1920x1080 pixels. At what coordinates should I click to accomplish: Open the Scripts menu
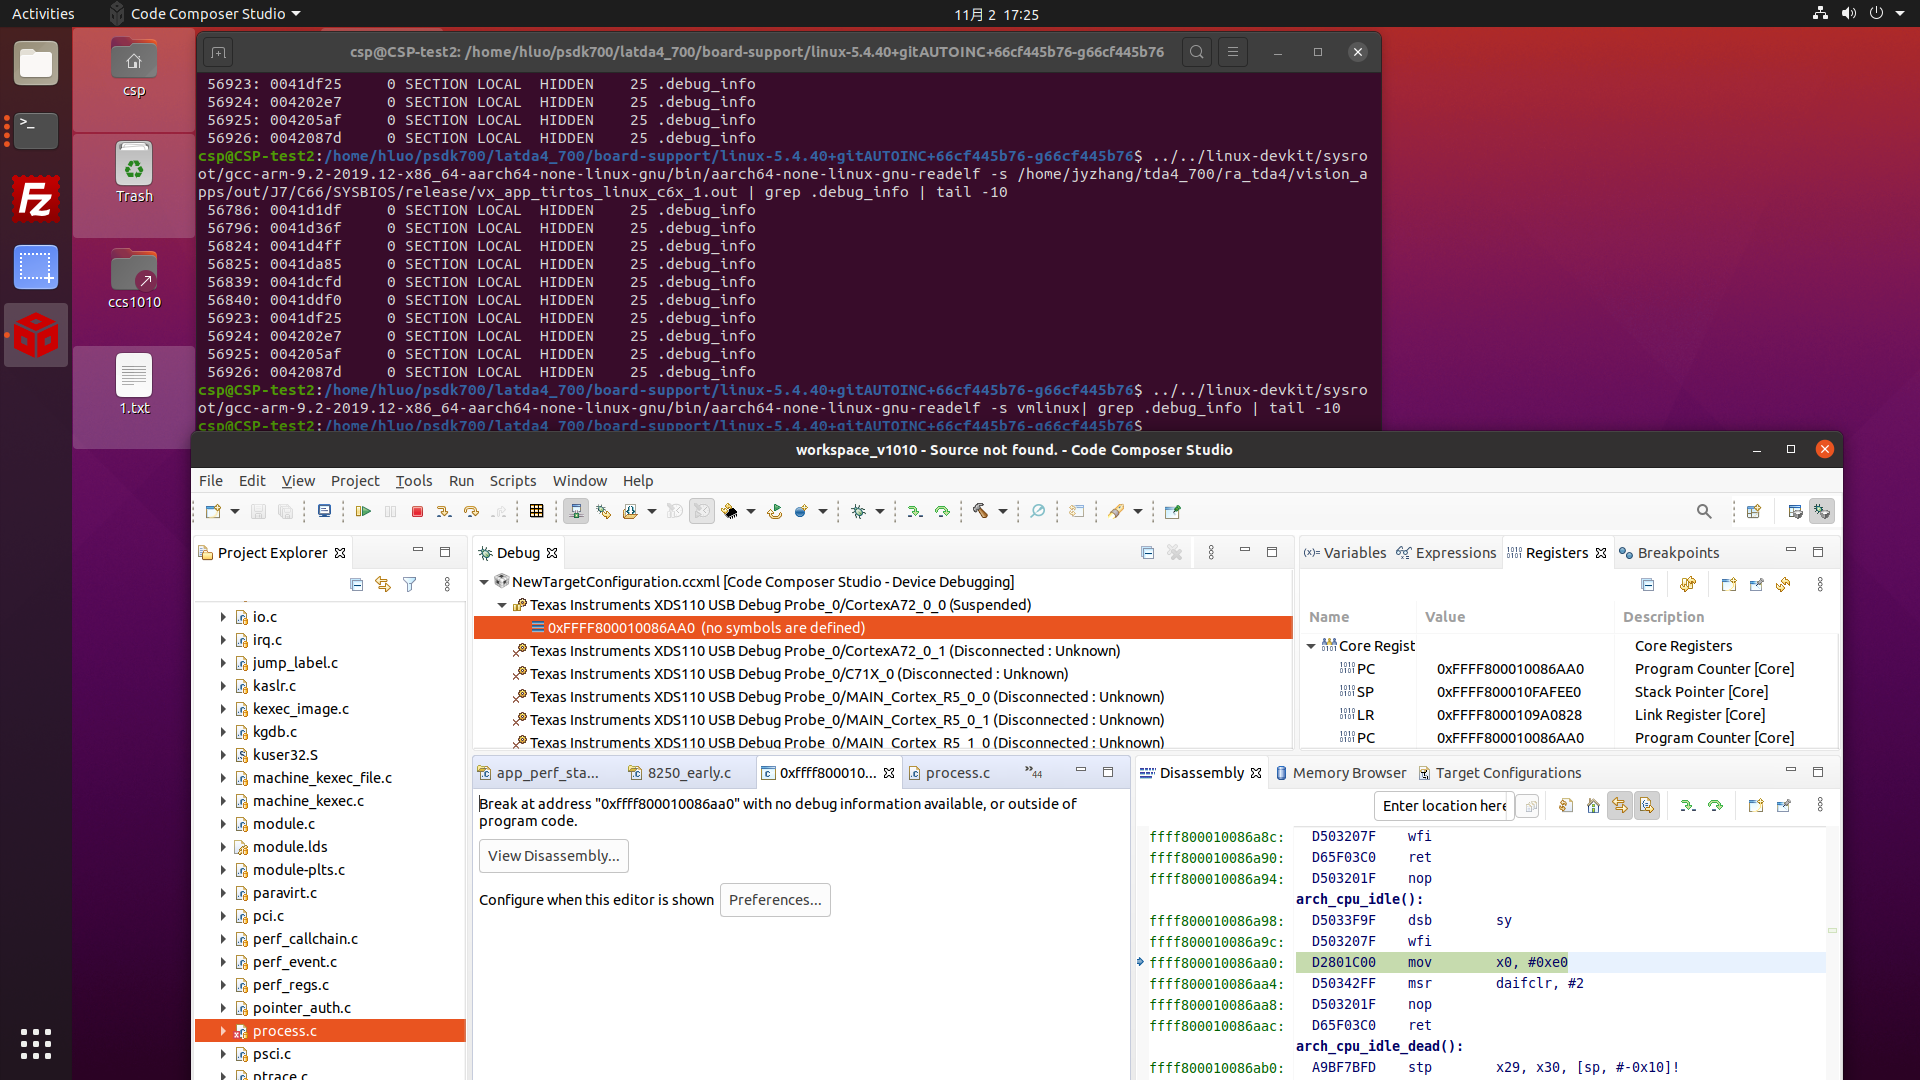513,481
